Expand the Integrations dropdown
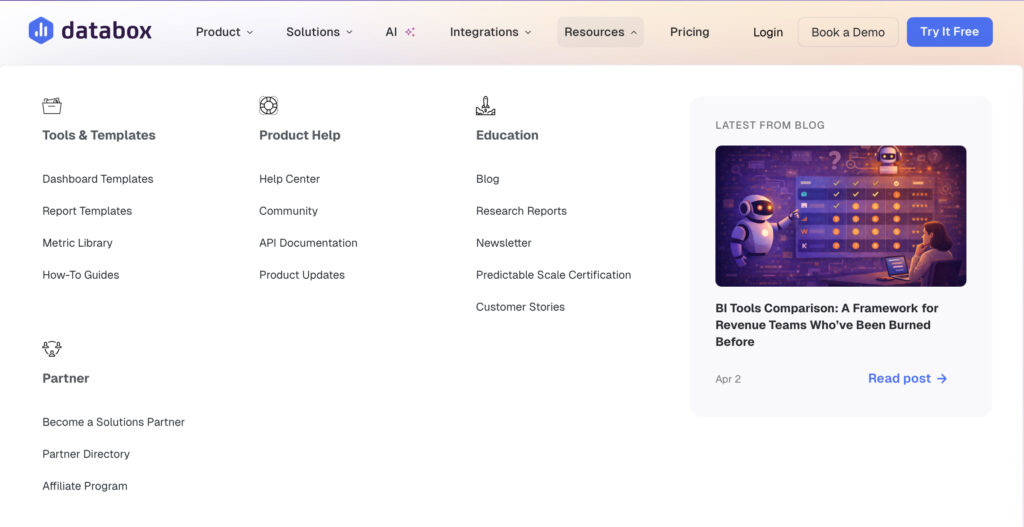This screenshot has width=1024, height=527. (x=490, y=32)
